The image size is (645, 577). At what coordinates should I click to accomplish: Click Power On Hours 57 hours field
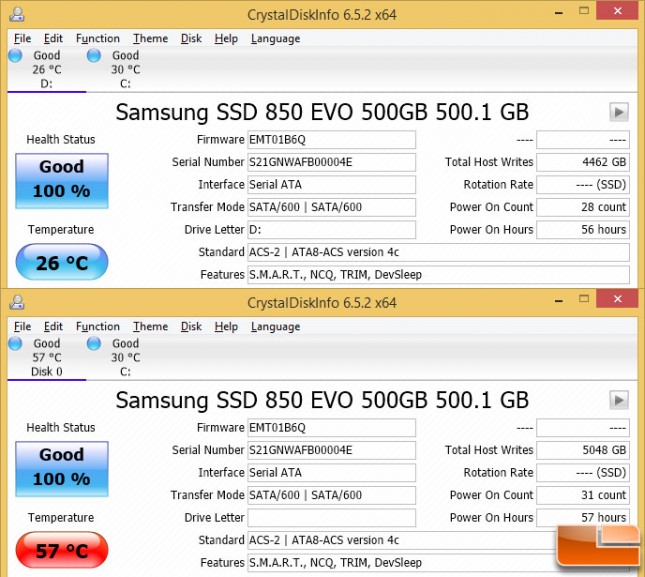coord(583,517)
